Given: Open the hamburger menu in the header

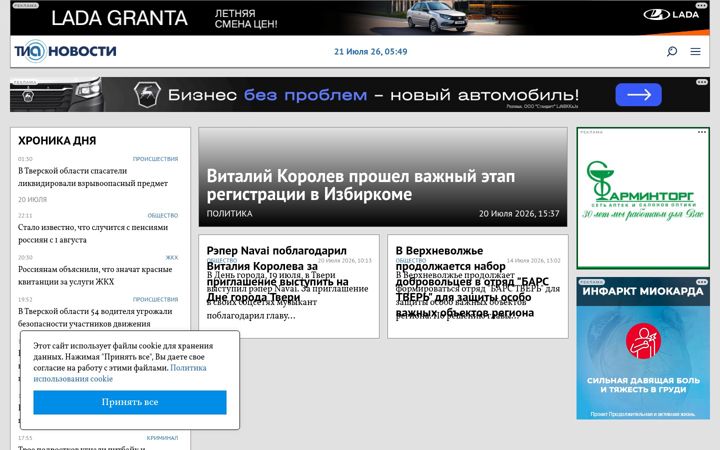Looking at the screenshot, I should (x=695, y=51).
